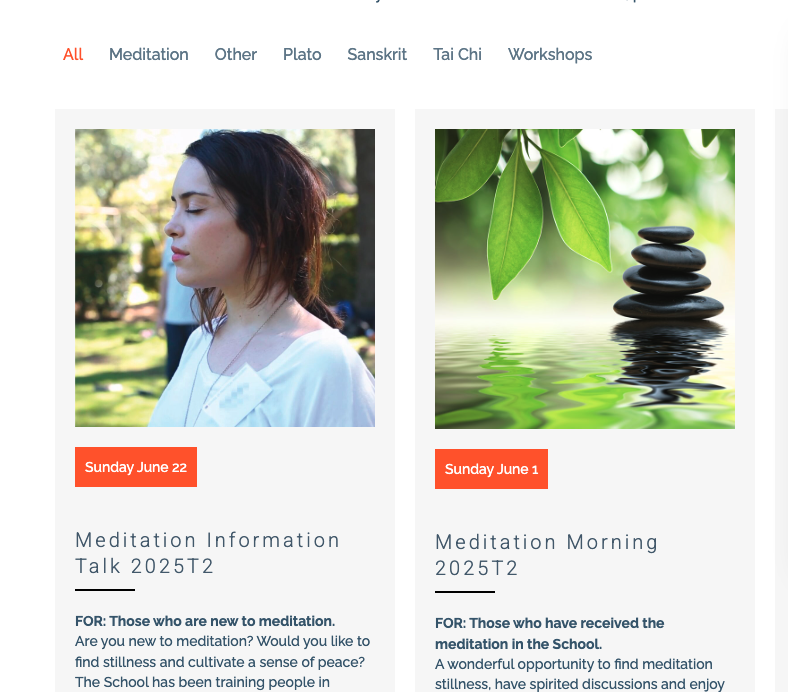Click the Sunday June 22 date badge

pos(136,467)
